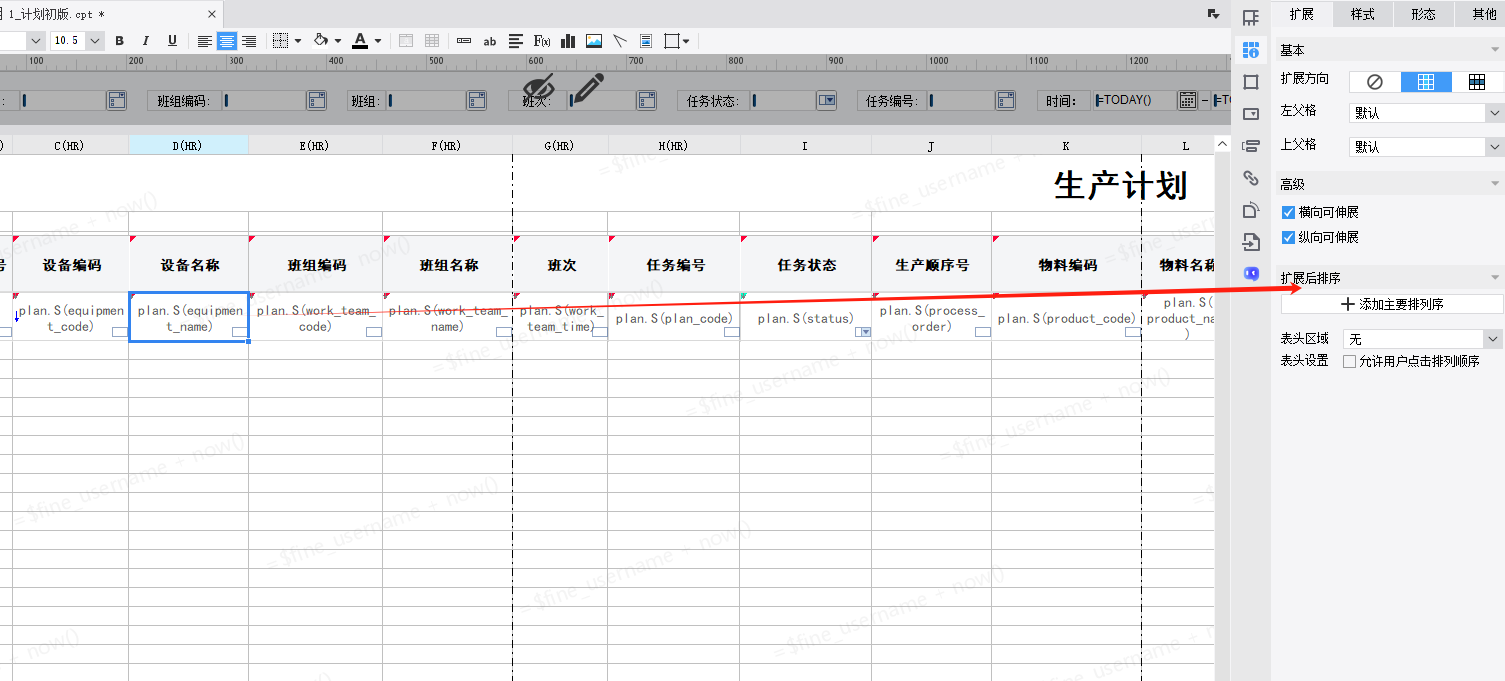Open the cell attributes panel icon
Screen dimensions: 1505x681
click(1250, 50)
